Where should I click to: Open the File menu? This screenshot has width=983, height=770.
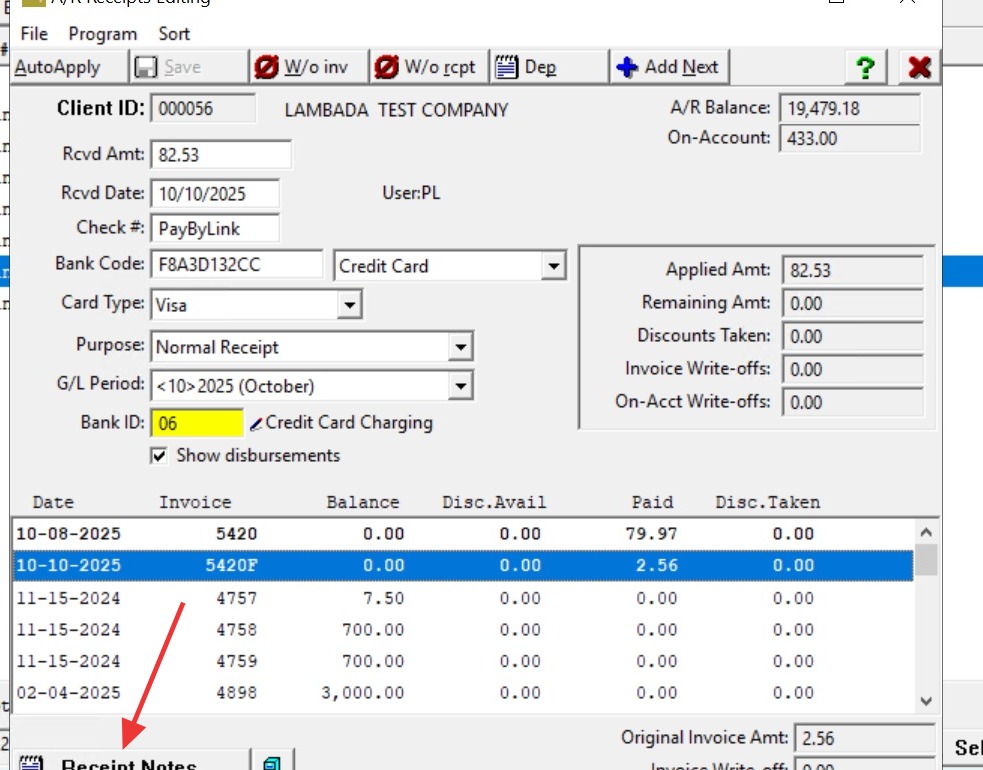coord(34,34)
